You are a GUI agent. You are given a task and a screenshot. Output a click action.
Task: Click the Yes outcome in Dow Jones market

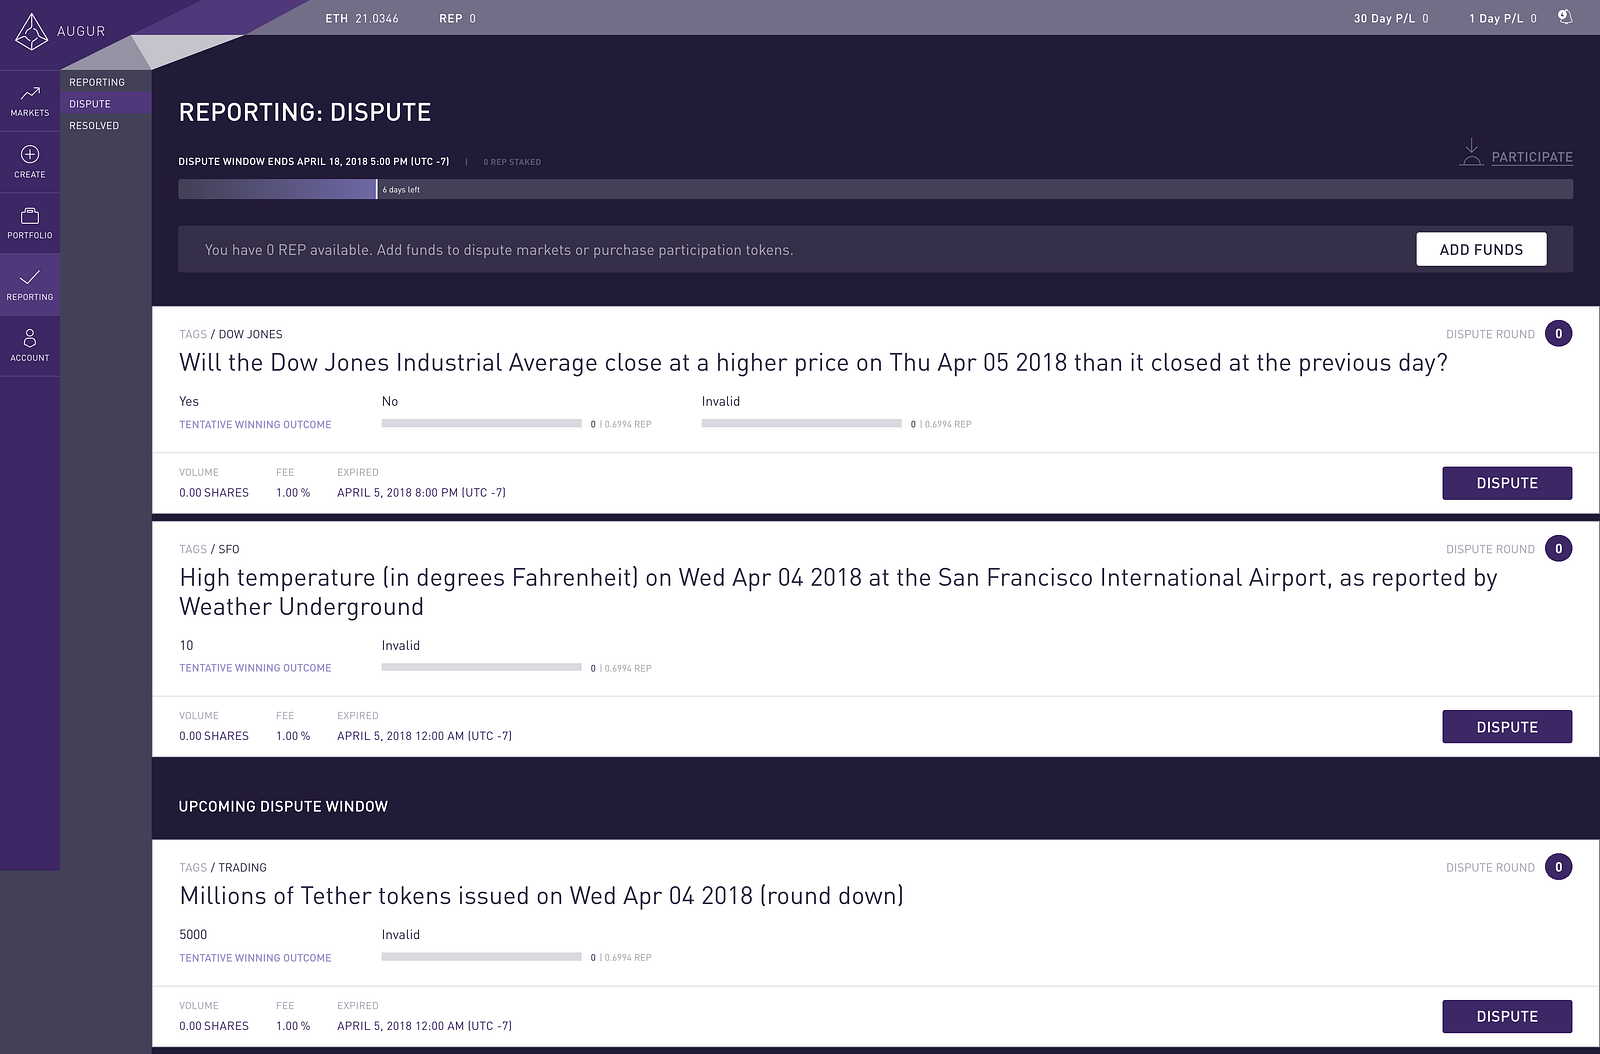[x=189, y=401]
